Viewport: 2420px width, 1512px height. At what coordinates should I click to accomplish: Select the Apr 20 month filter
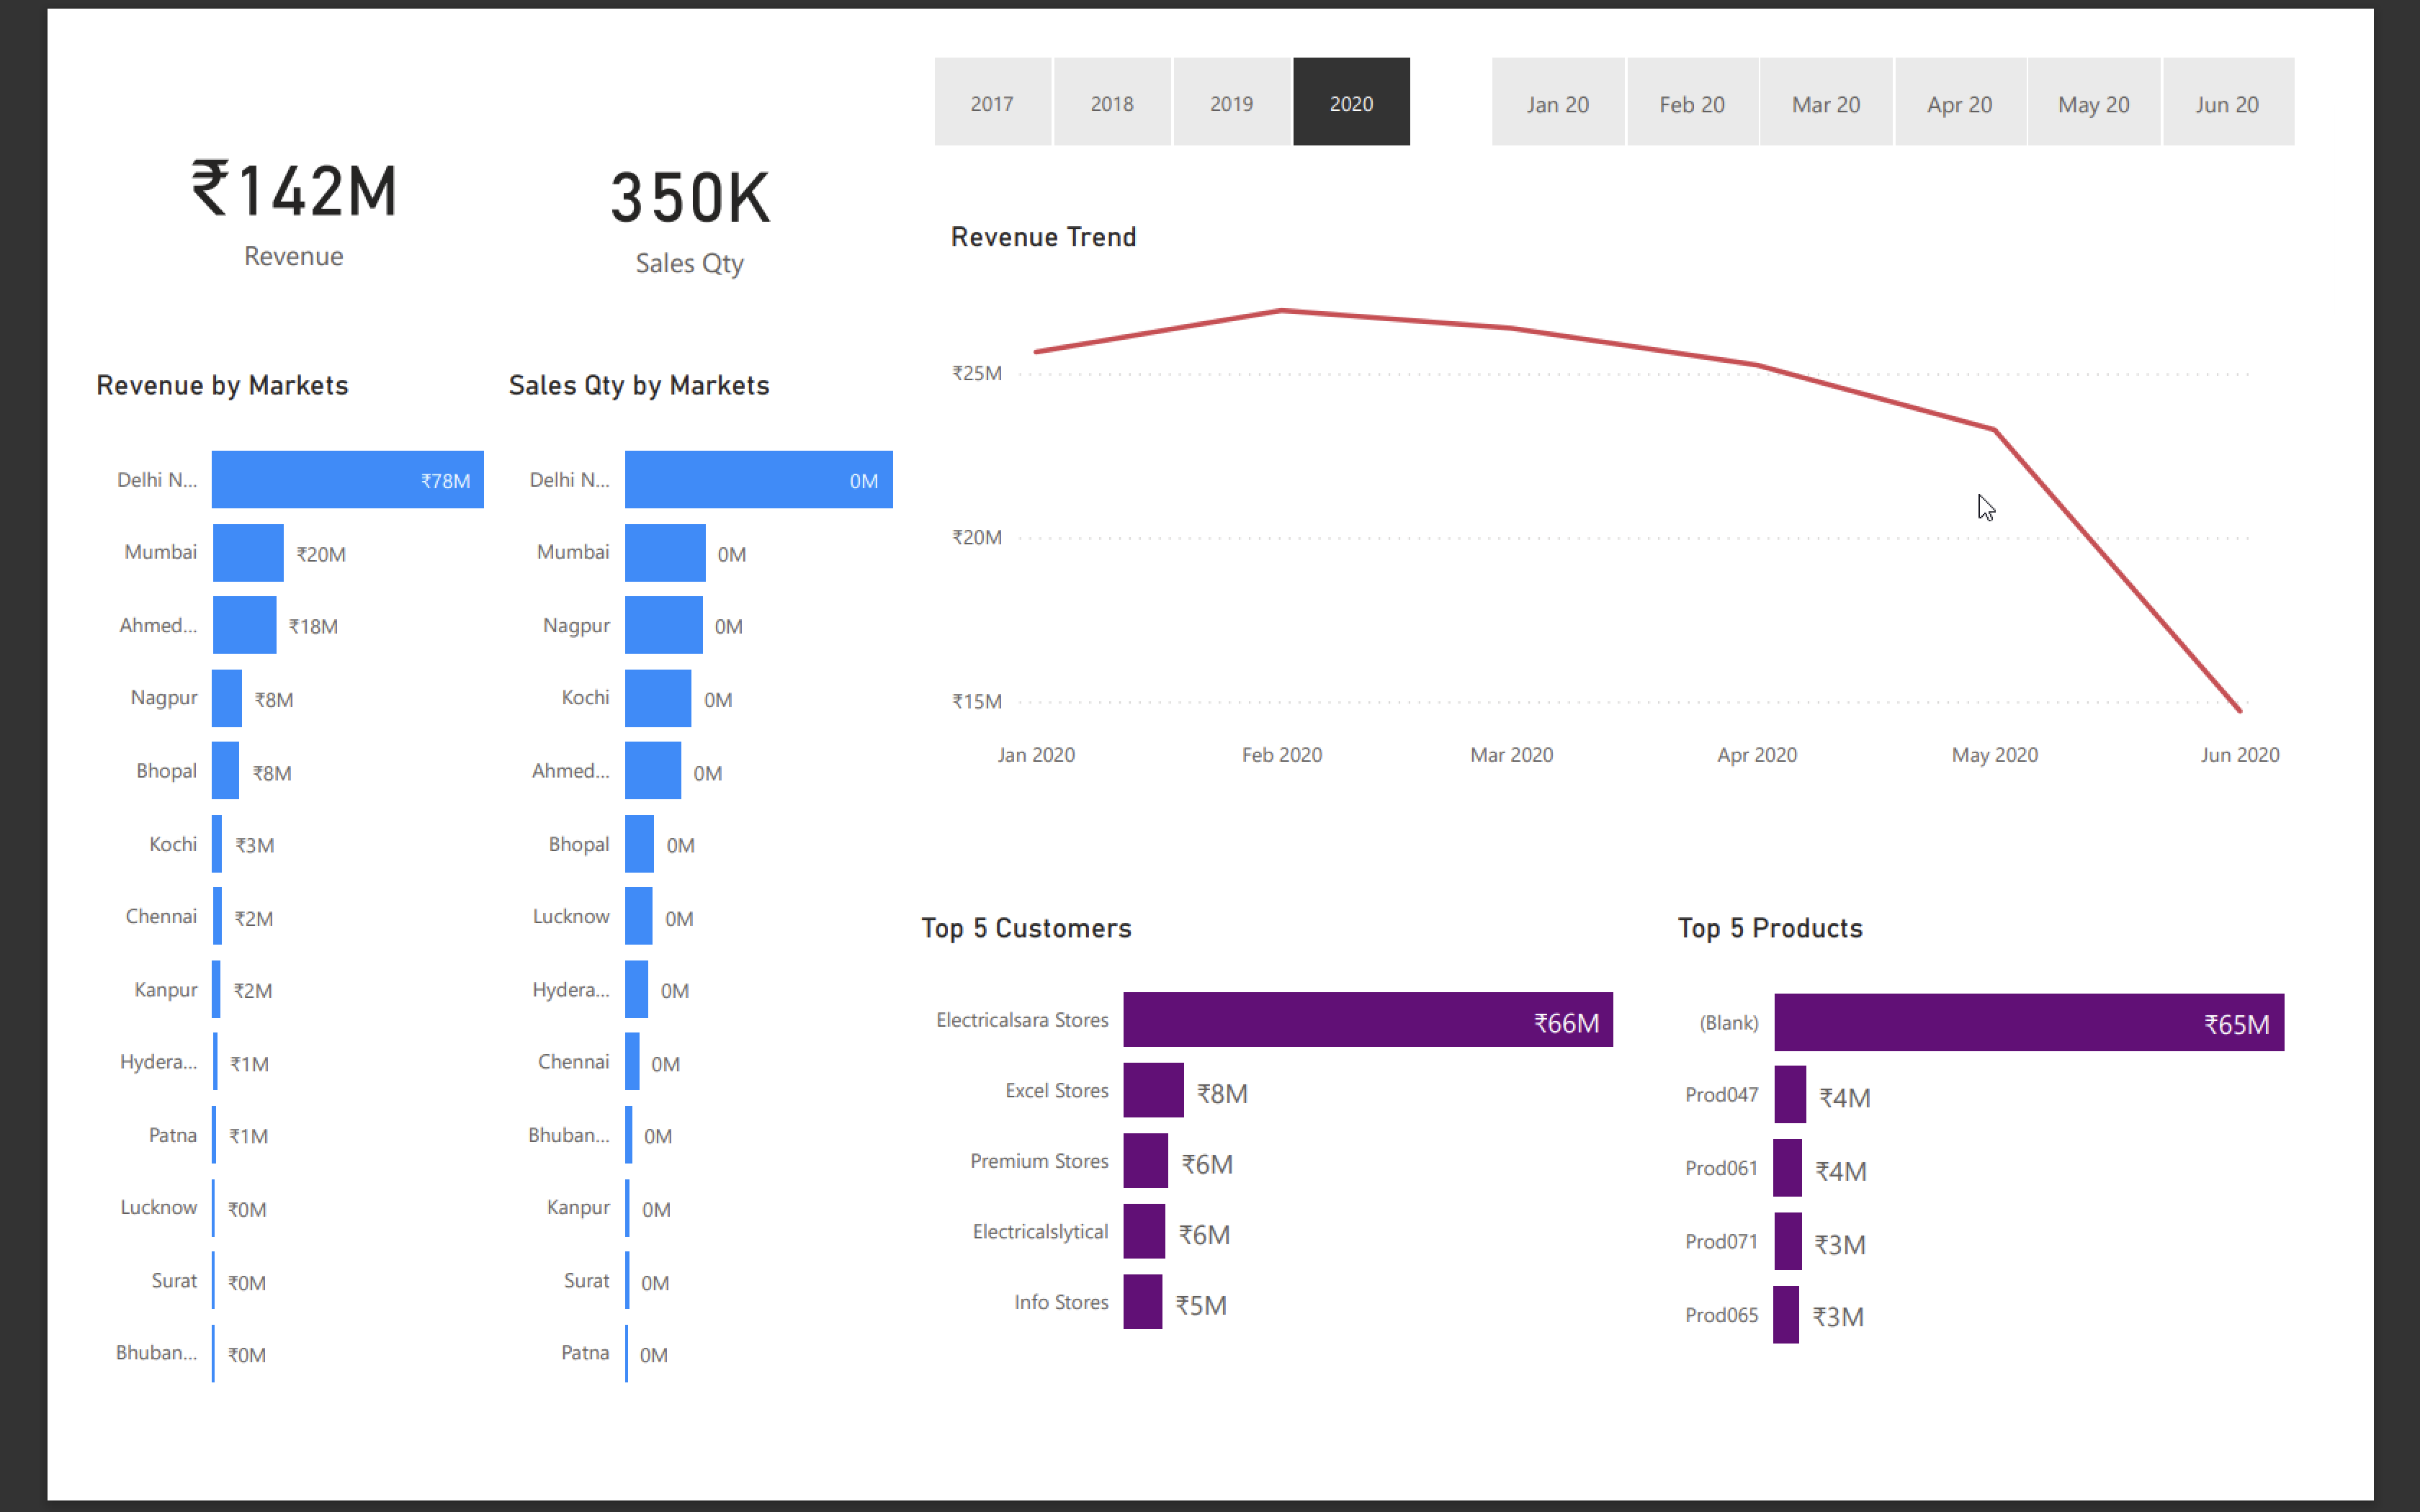(1959, 101)
